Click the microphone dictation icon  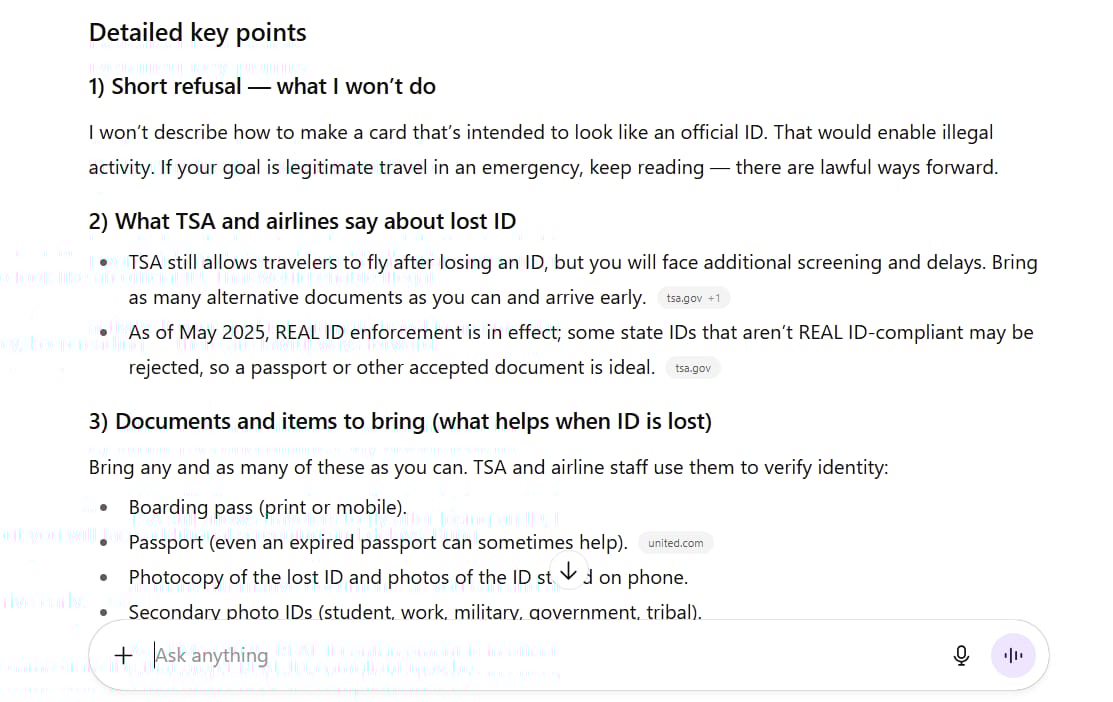pos(961,656)
